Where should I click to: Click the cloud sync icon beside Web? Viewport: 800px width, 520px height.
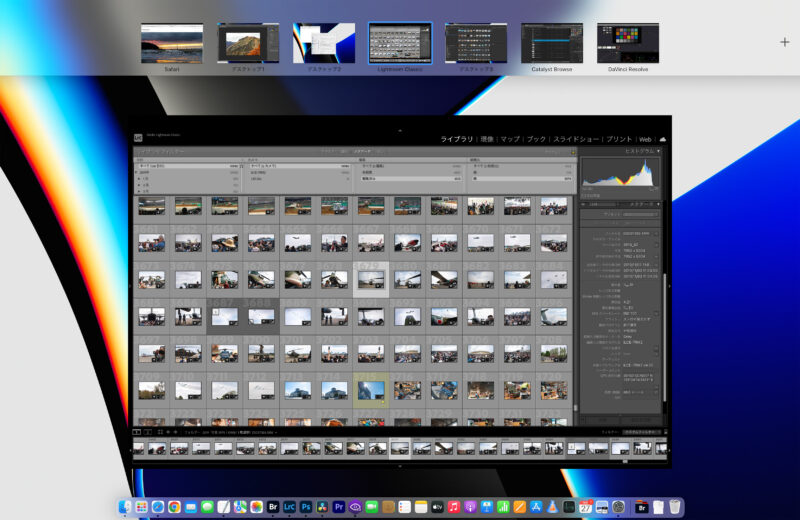pyautogui.click(x=663, y=139)
